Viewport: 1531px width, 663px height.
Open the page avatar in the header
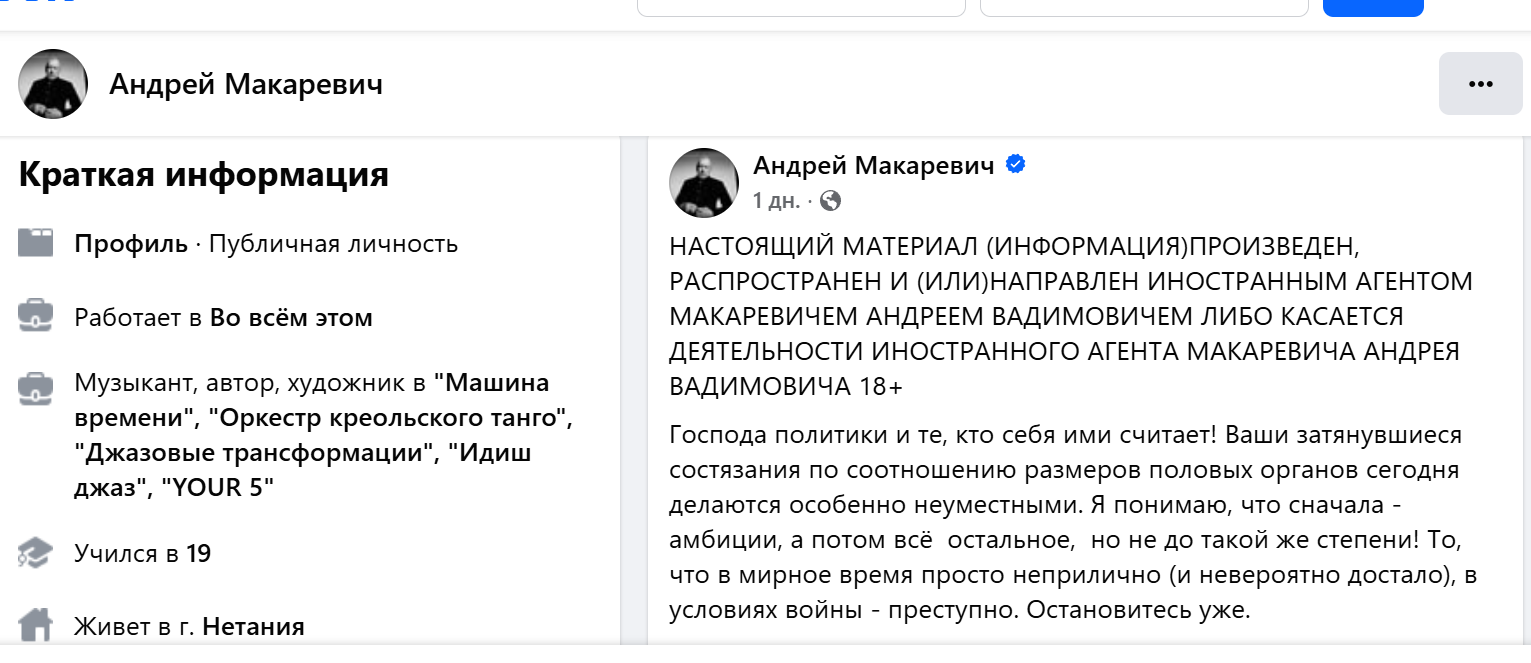point(53,84)
